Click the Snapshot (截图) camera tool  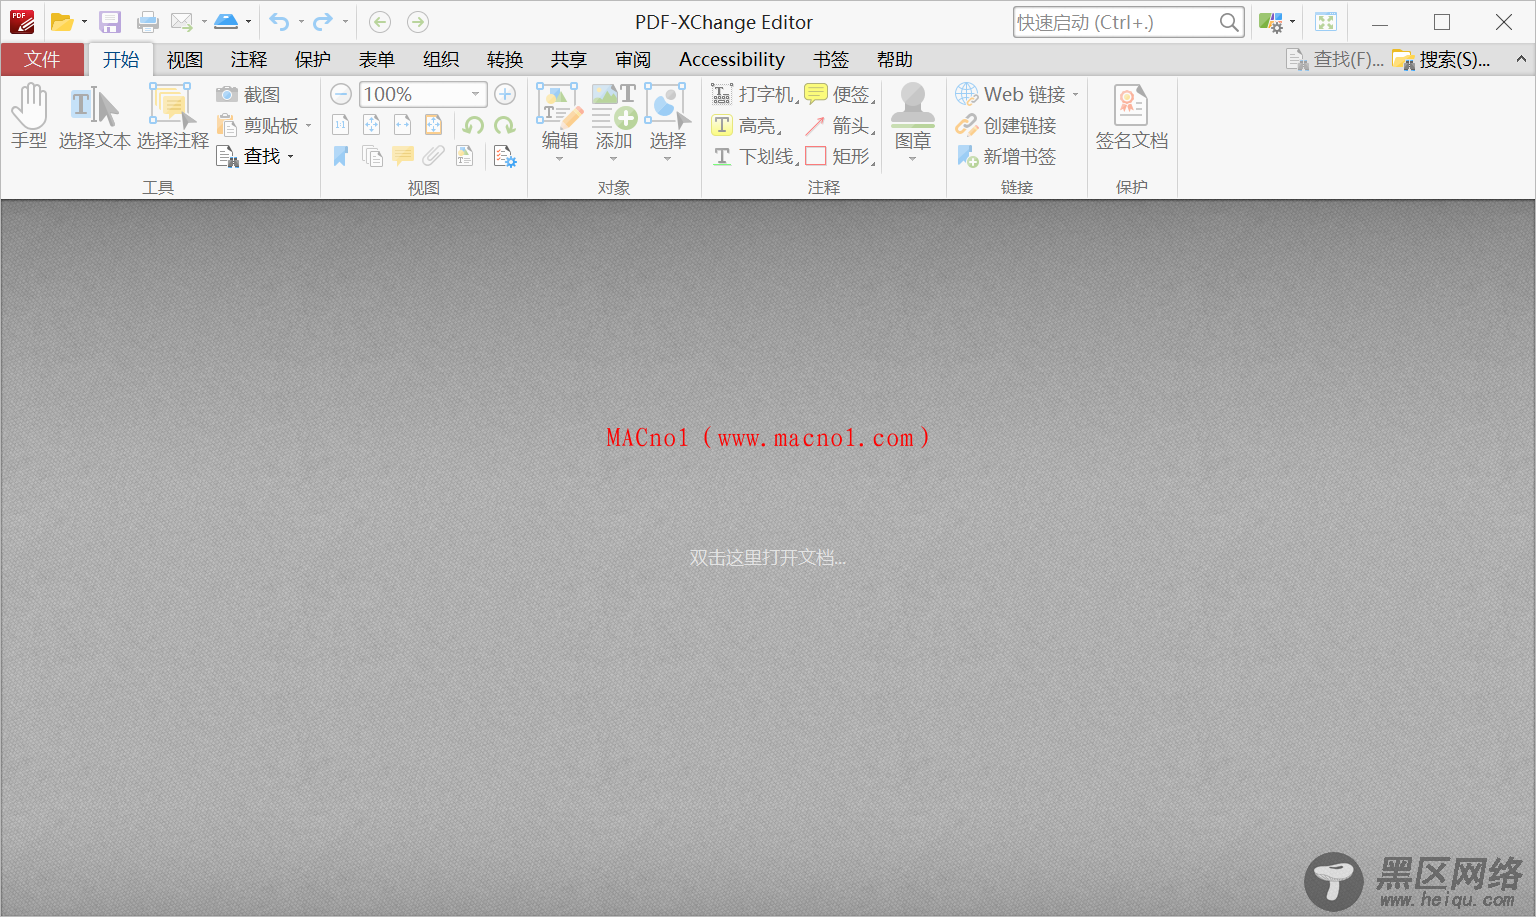click(x=249, y=94)
